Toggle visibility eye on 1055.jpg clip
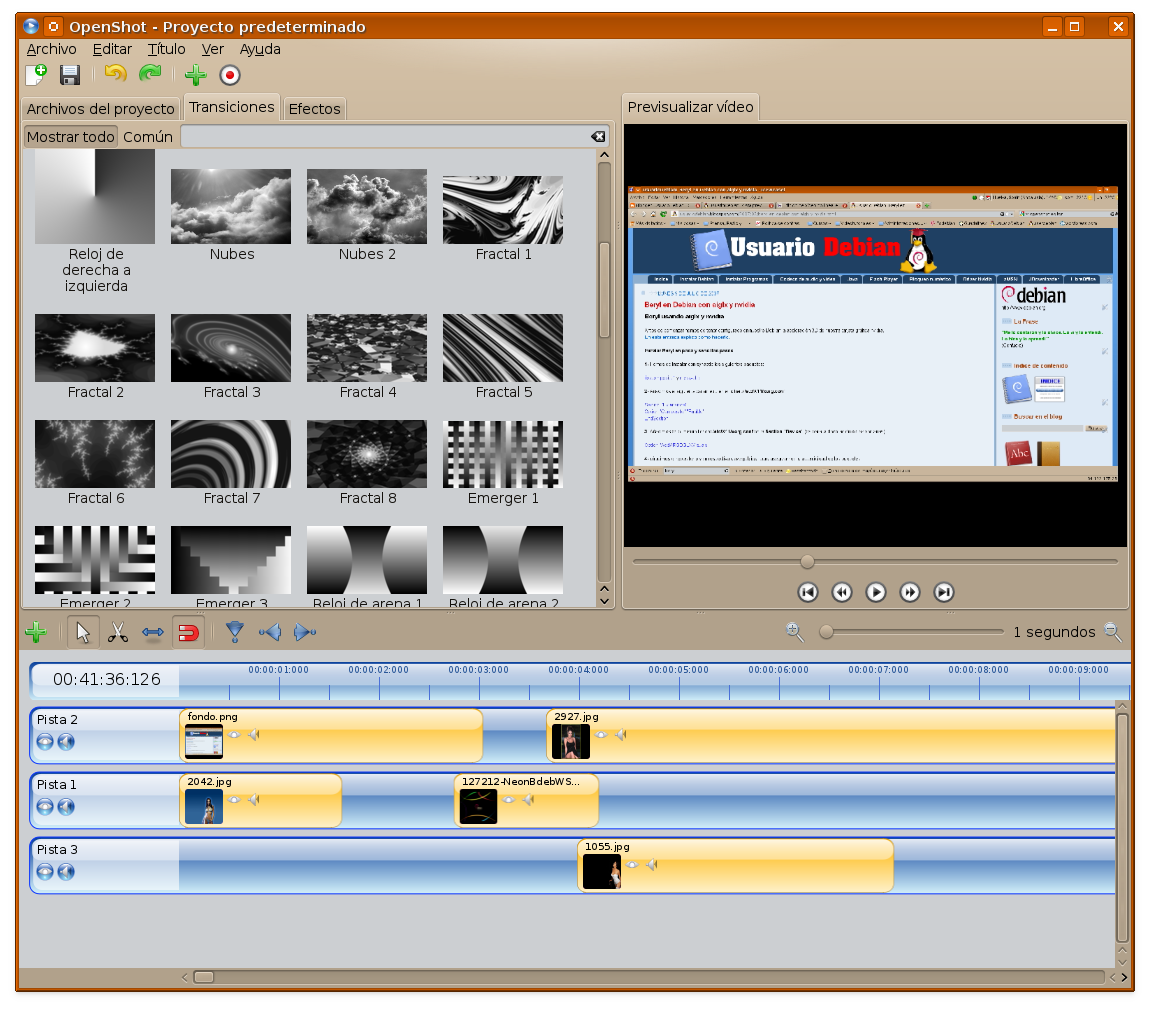Viewport: 1150px width, 1010px height. pos(632,865)
